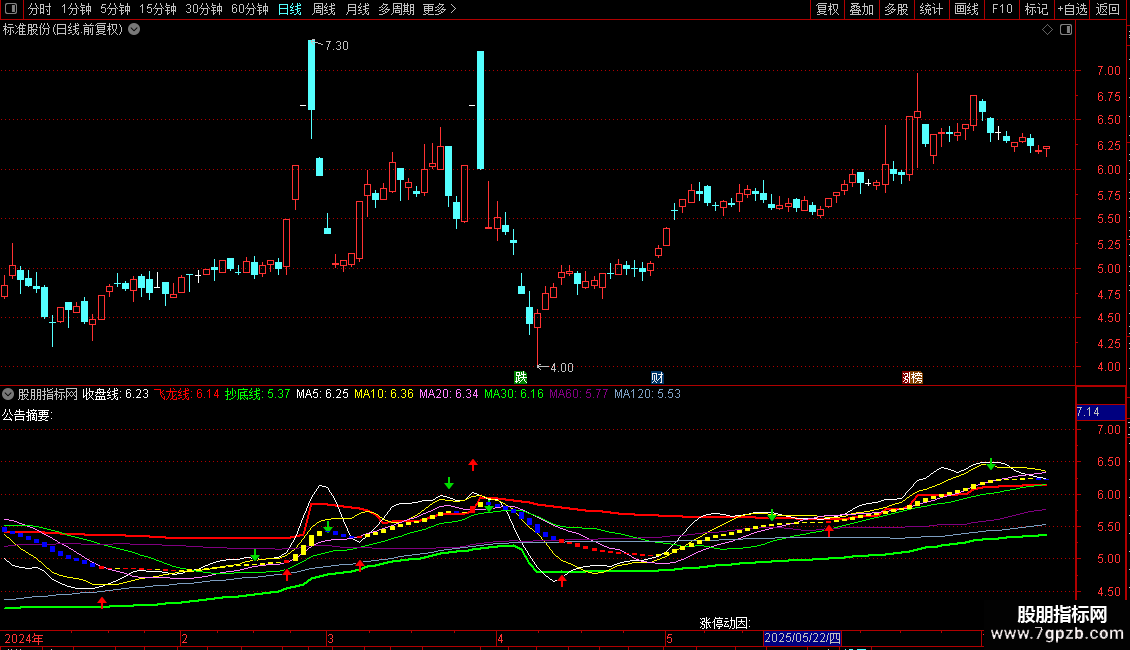Click the green 跌 event marker
Viewport: 1130px width, 650px height.
tap(520, 378)
